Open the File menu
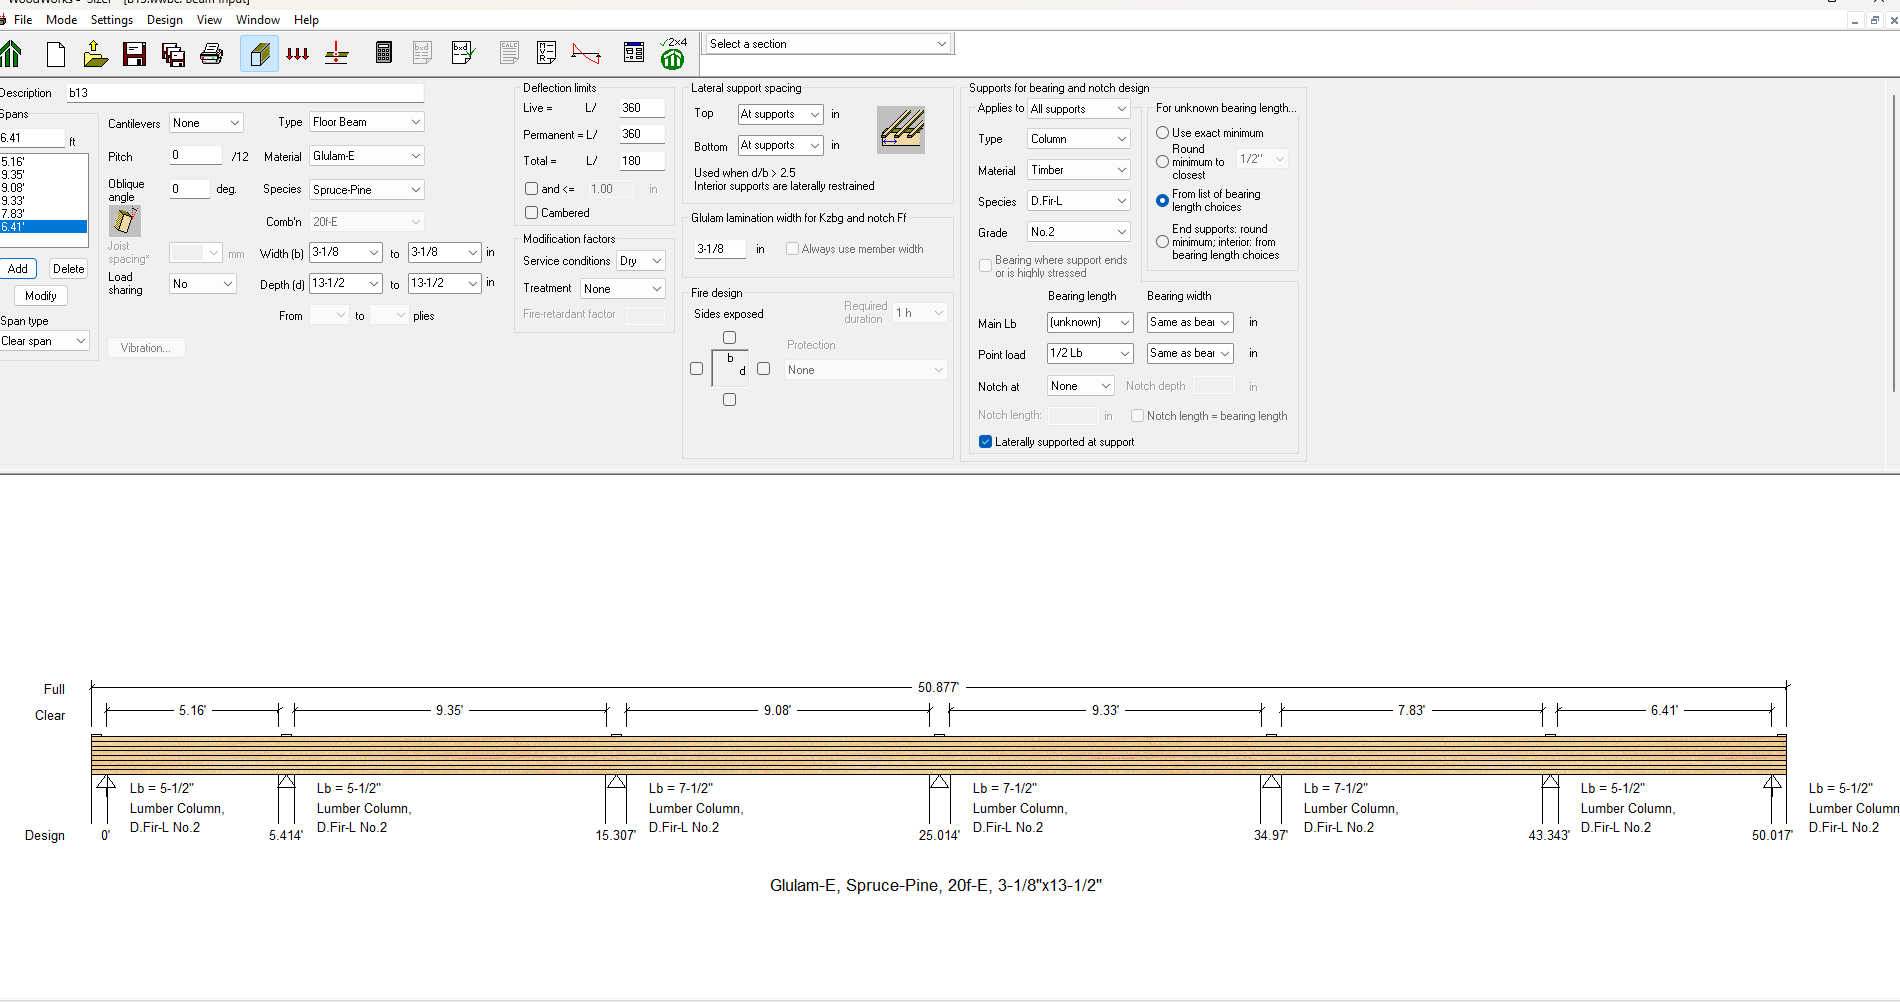Screen dimensions: 1900x1002 pyautogui.click(x=23, y=20)
